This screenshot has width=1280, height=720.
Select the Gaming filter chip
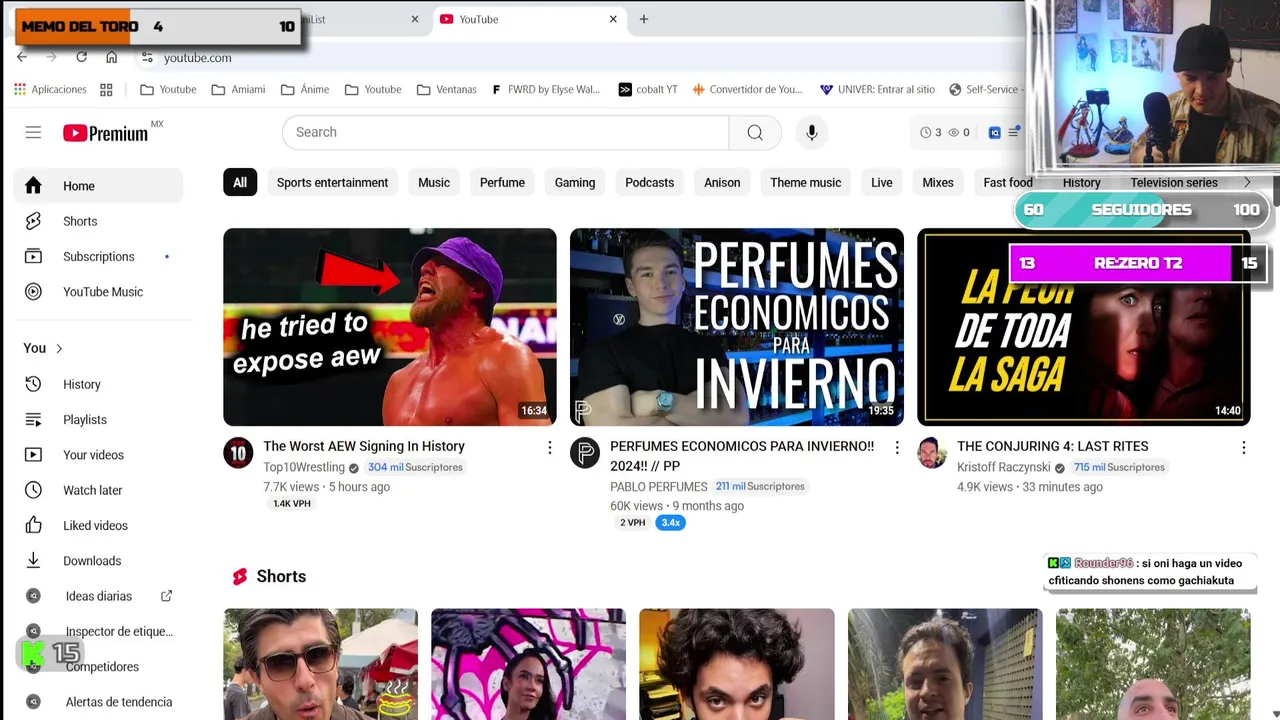tap(575, 182)
